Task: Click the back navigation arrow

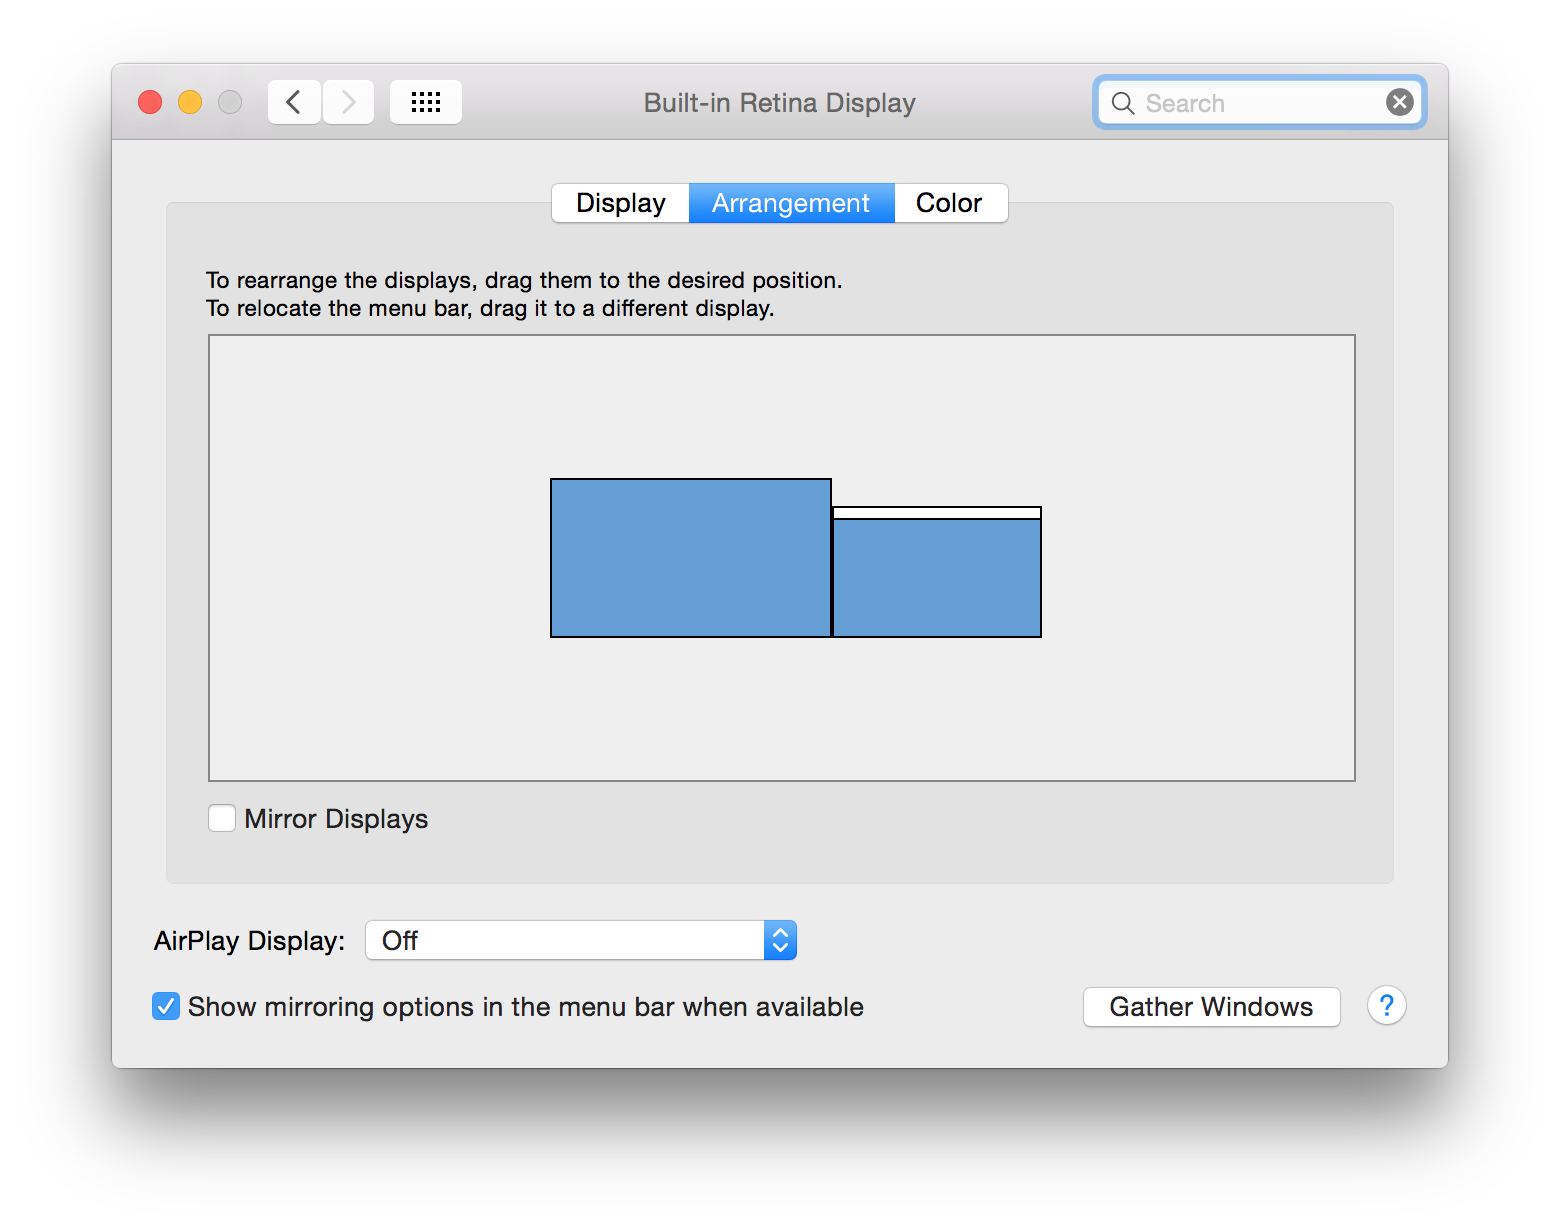Action: click(x=293, y=101)
